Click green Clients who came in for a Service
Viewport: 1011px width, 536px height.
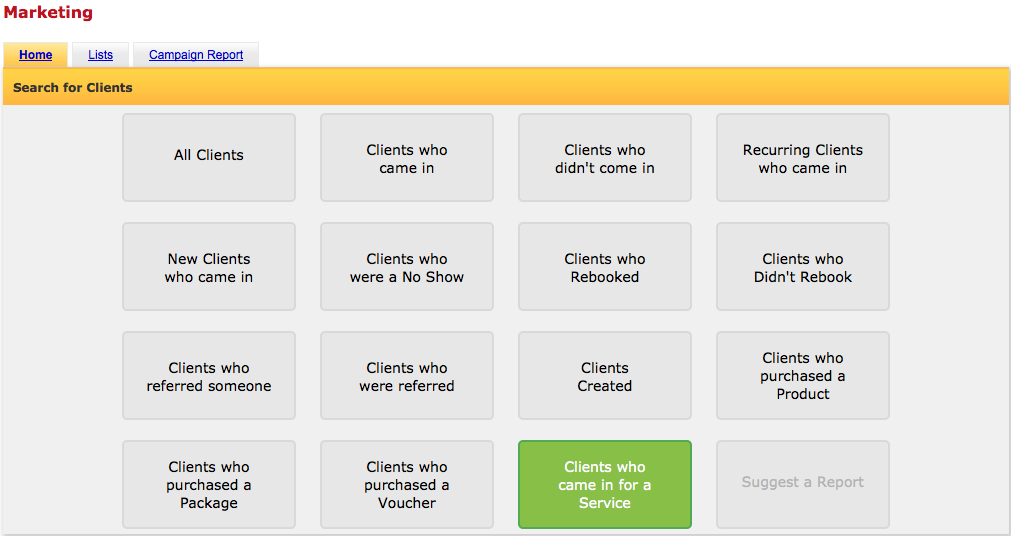click(x=605, y=484)
